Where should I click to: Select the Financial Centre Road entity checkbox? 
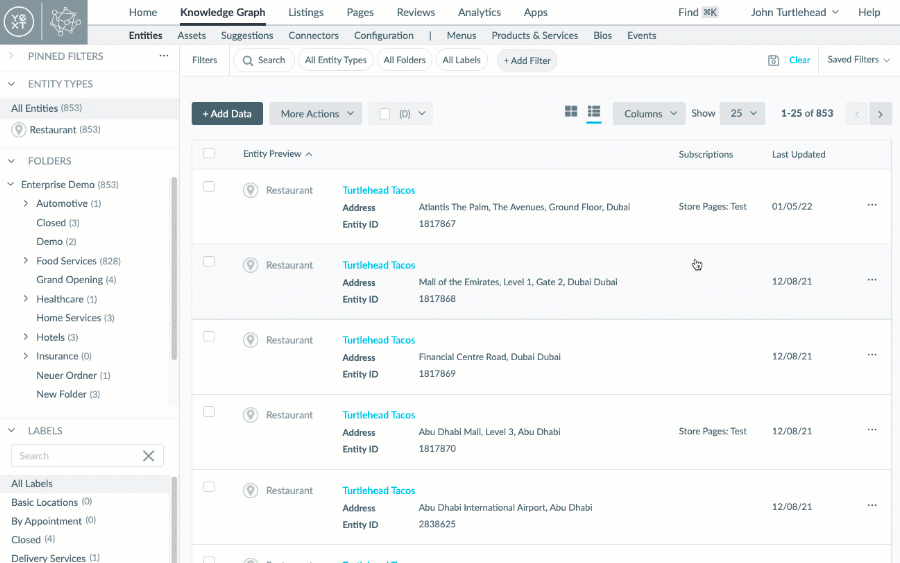click(x=209, y=336)
